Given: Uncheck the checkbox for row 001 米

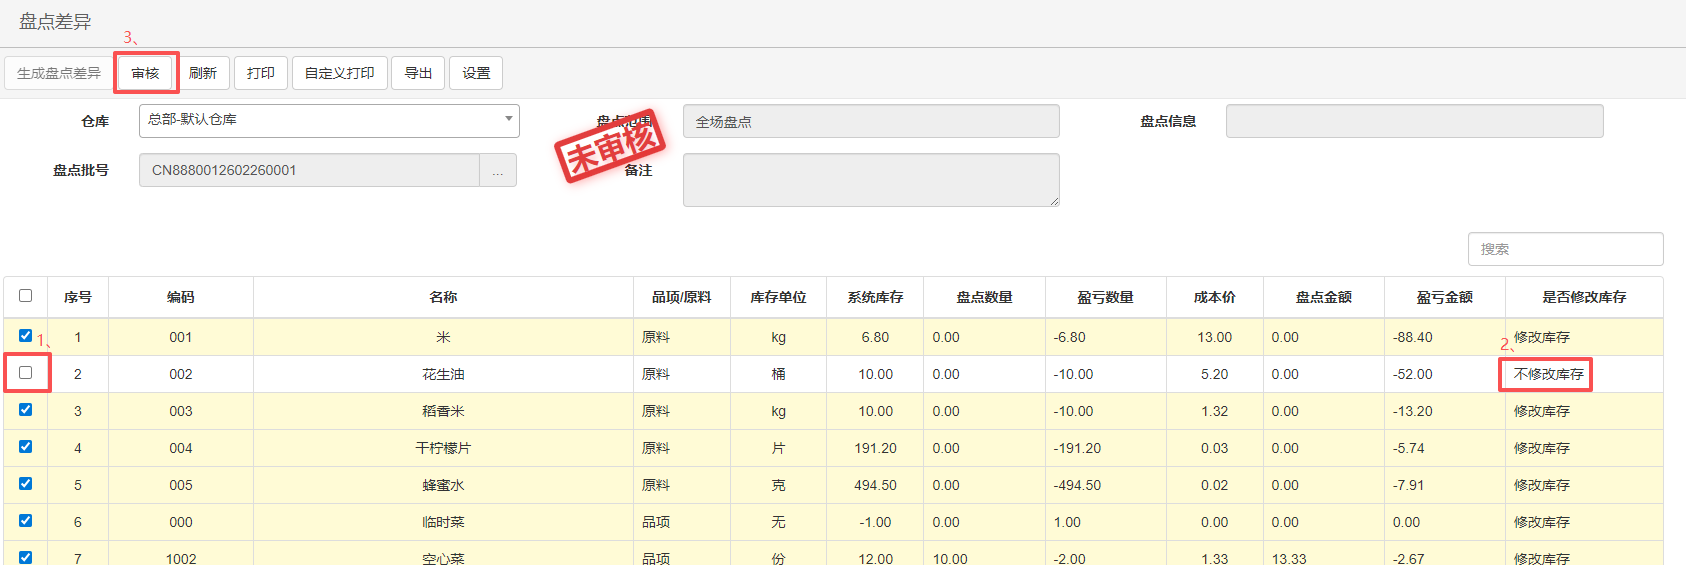Looking at the screenshot, I should pyautogui.click(x=26, y=336).
